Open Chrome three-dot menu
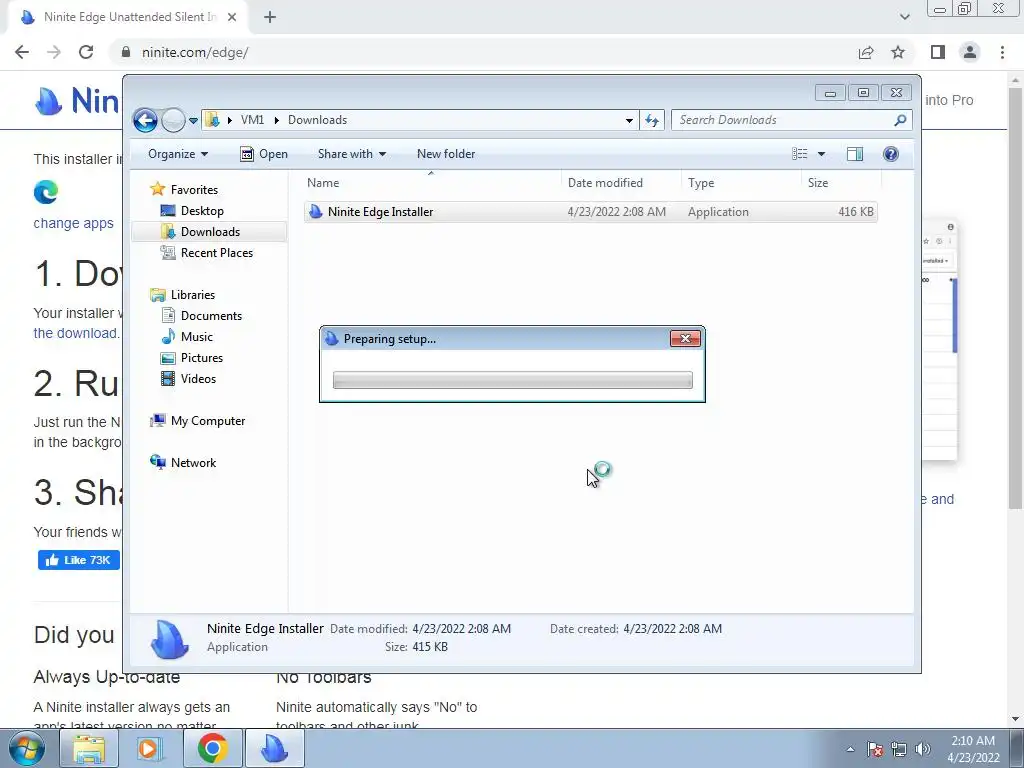This screenshot has width=1024, height=768. tap(1002, 52)
